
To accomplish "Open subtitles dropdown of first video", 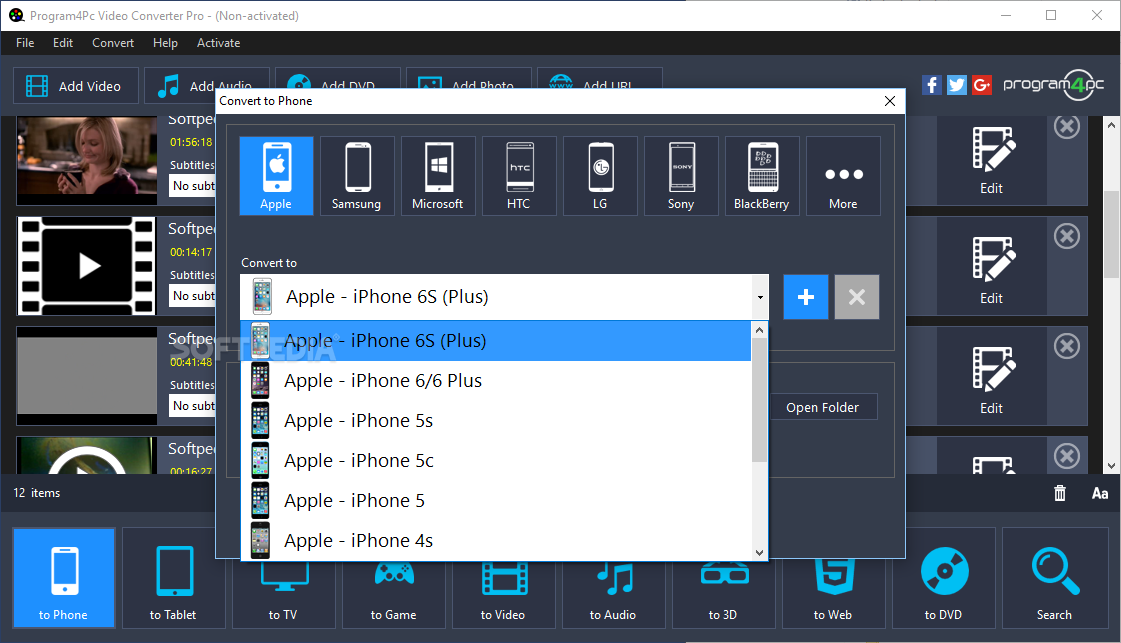I will tap(193, 186).
